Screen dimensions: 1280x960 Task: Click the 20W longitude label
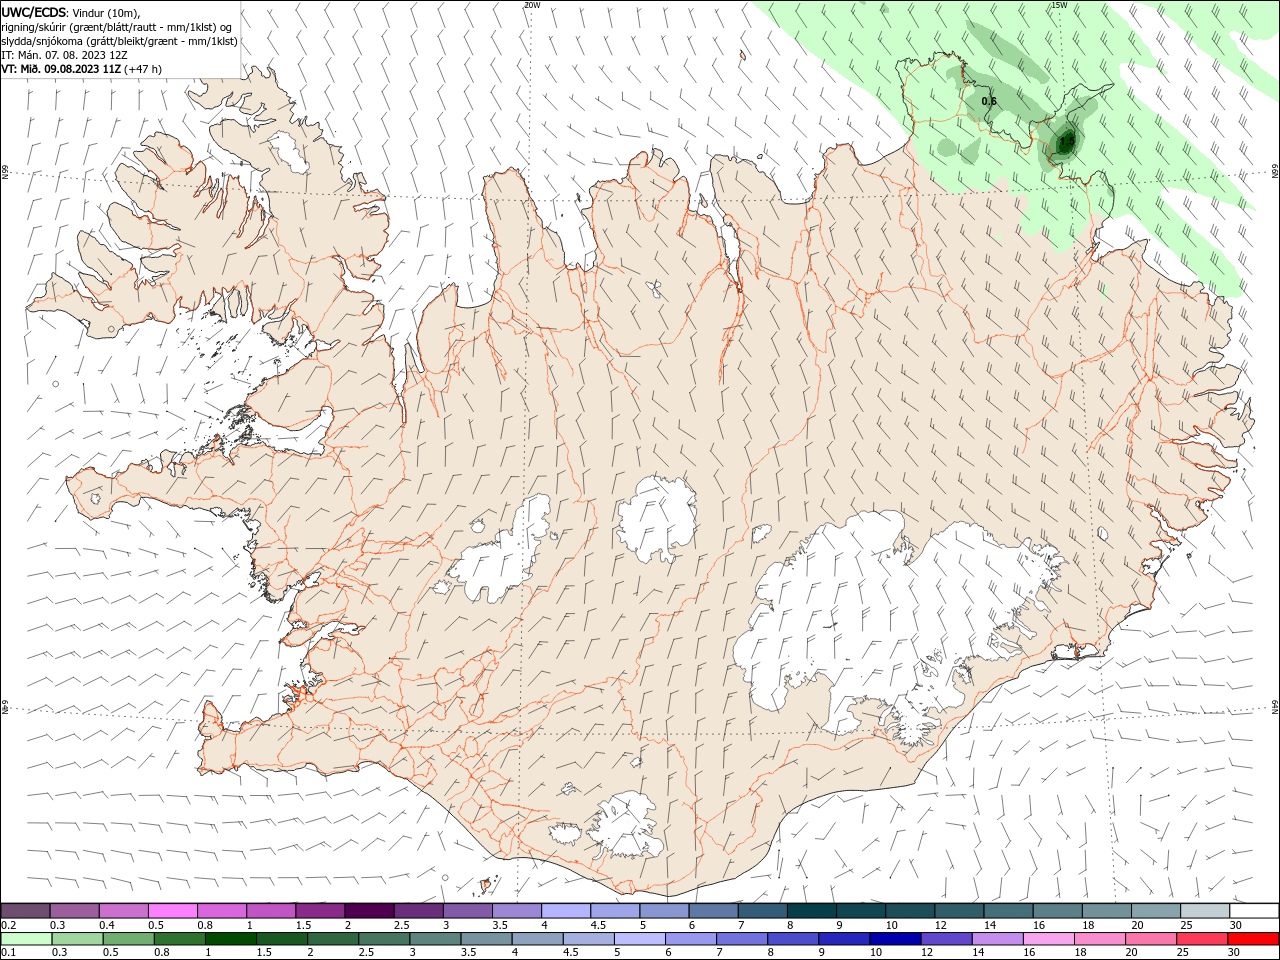tap(532, 5)
